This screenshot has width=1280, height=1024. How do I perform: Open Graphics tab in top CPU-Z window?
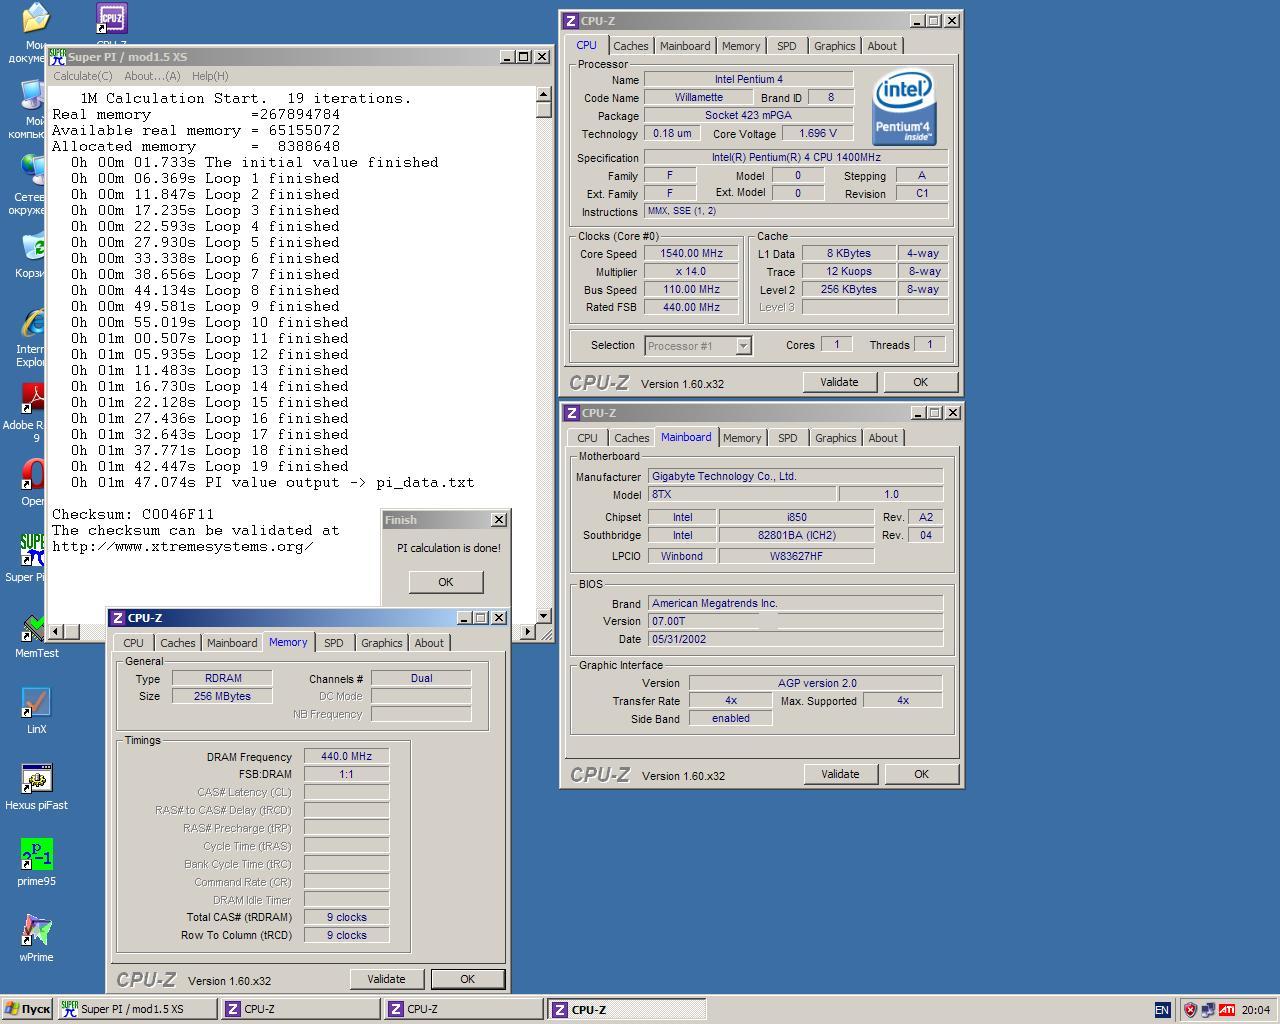tap(835, 46)
